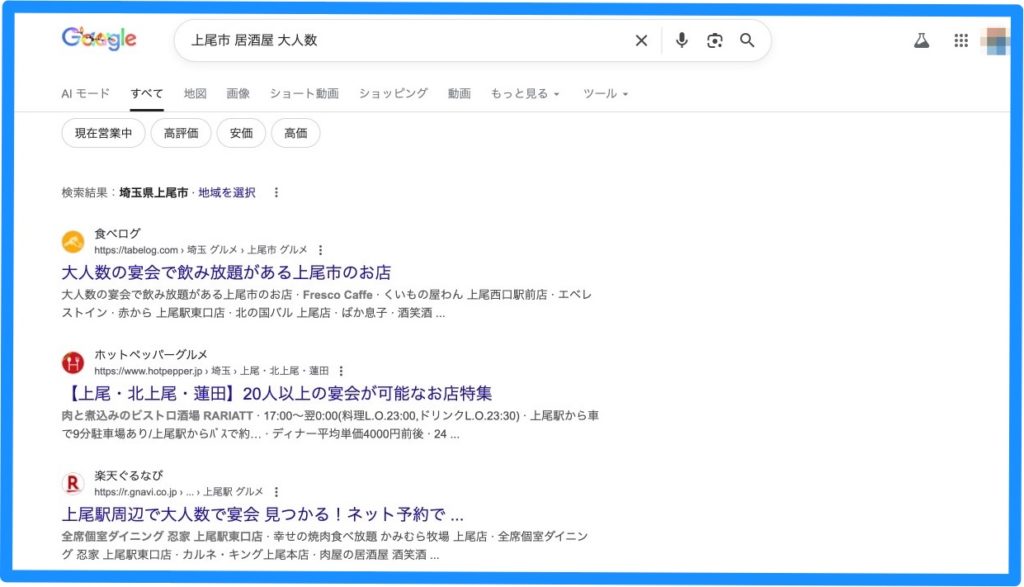Image resolution: width=1024 pixels, height=587 pixels.
Task: Toggle the 高評価 filter chip
Action: pyautogui.click(x=181, y=133)
